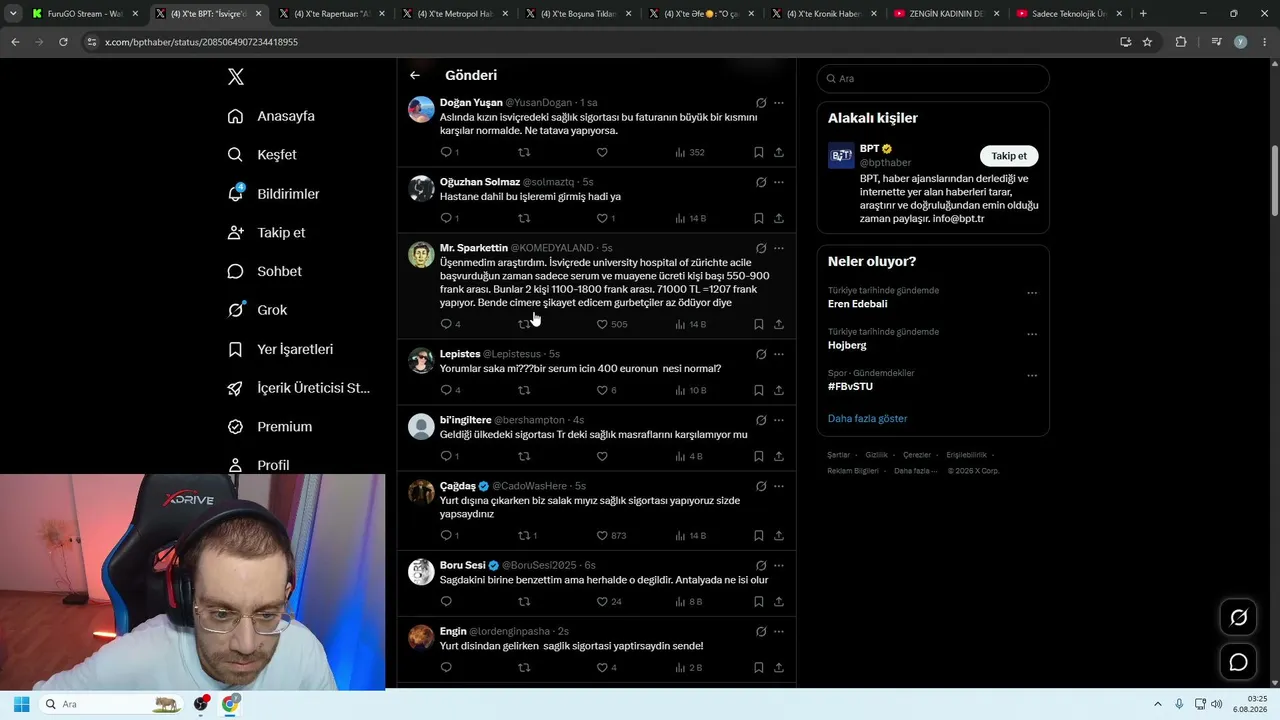This screenshot has height=720, width=1280.
Task: Reply to Doğan Yuşan's post
Action: [x=446, y=152]
